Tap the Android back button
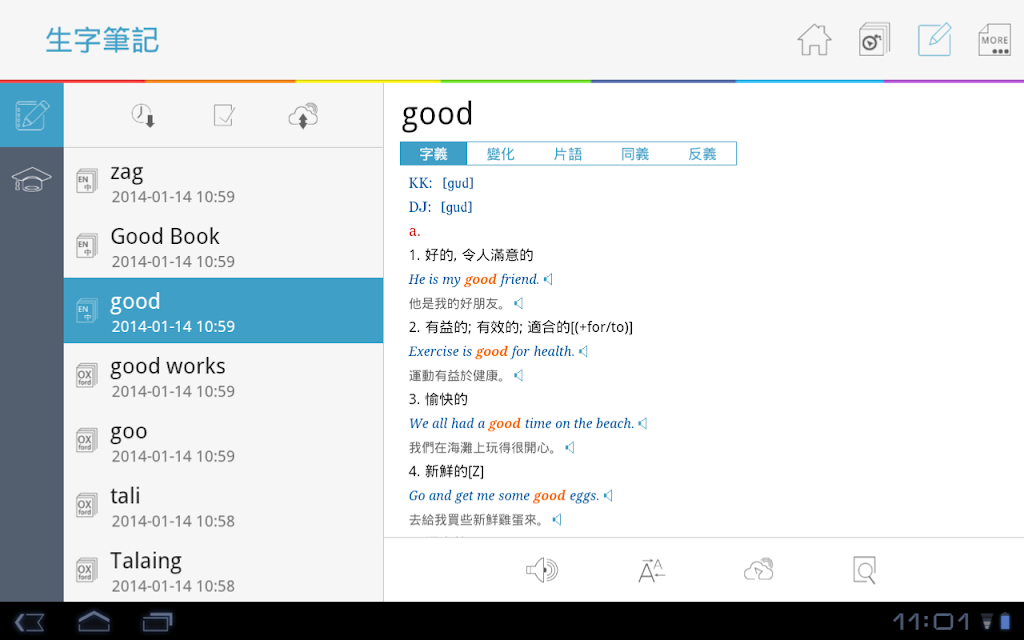This screenshot has width=1024, height=640. pyautogui.click(x=29, y=622)
